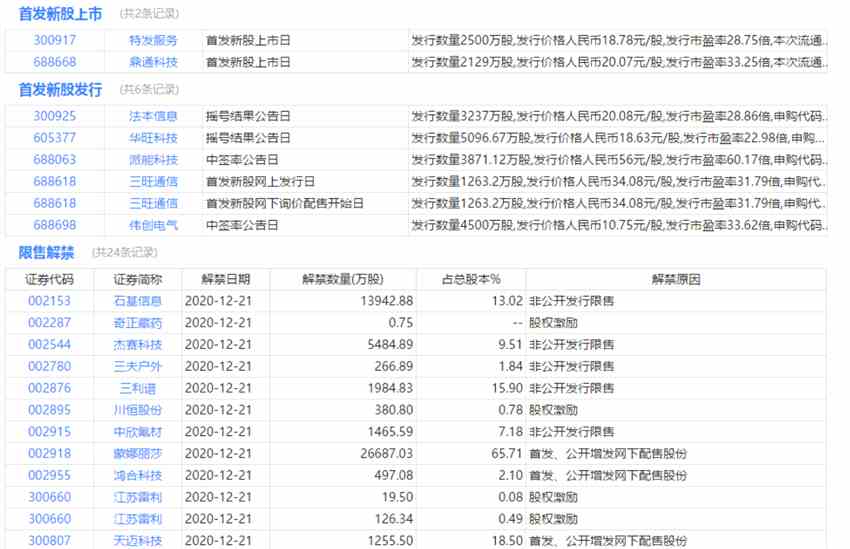Screen dimensions: 850x549
Task: Open the 华旺科技 stock name link
Action: coord(153,138)
